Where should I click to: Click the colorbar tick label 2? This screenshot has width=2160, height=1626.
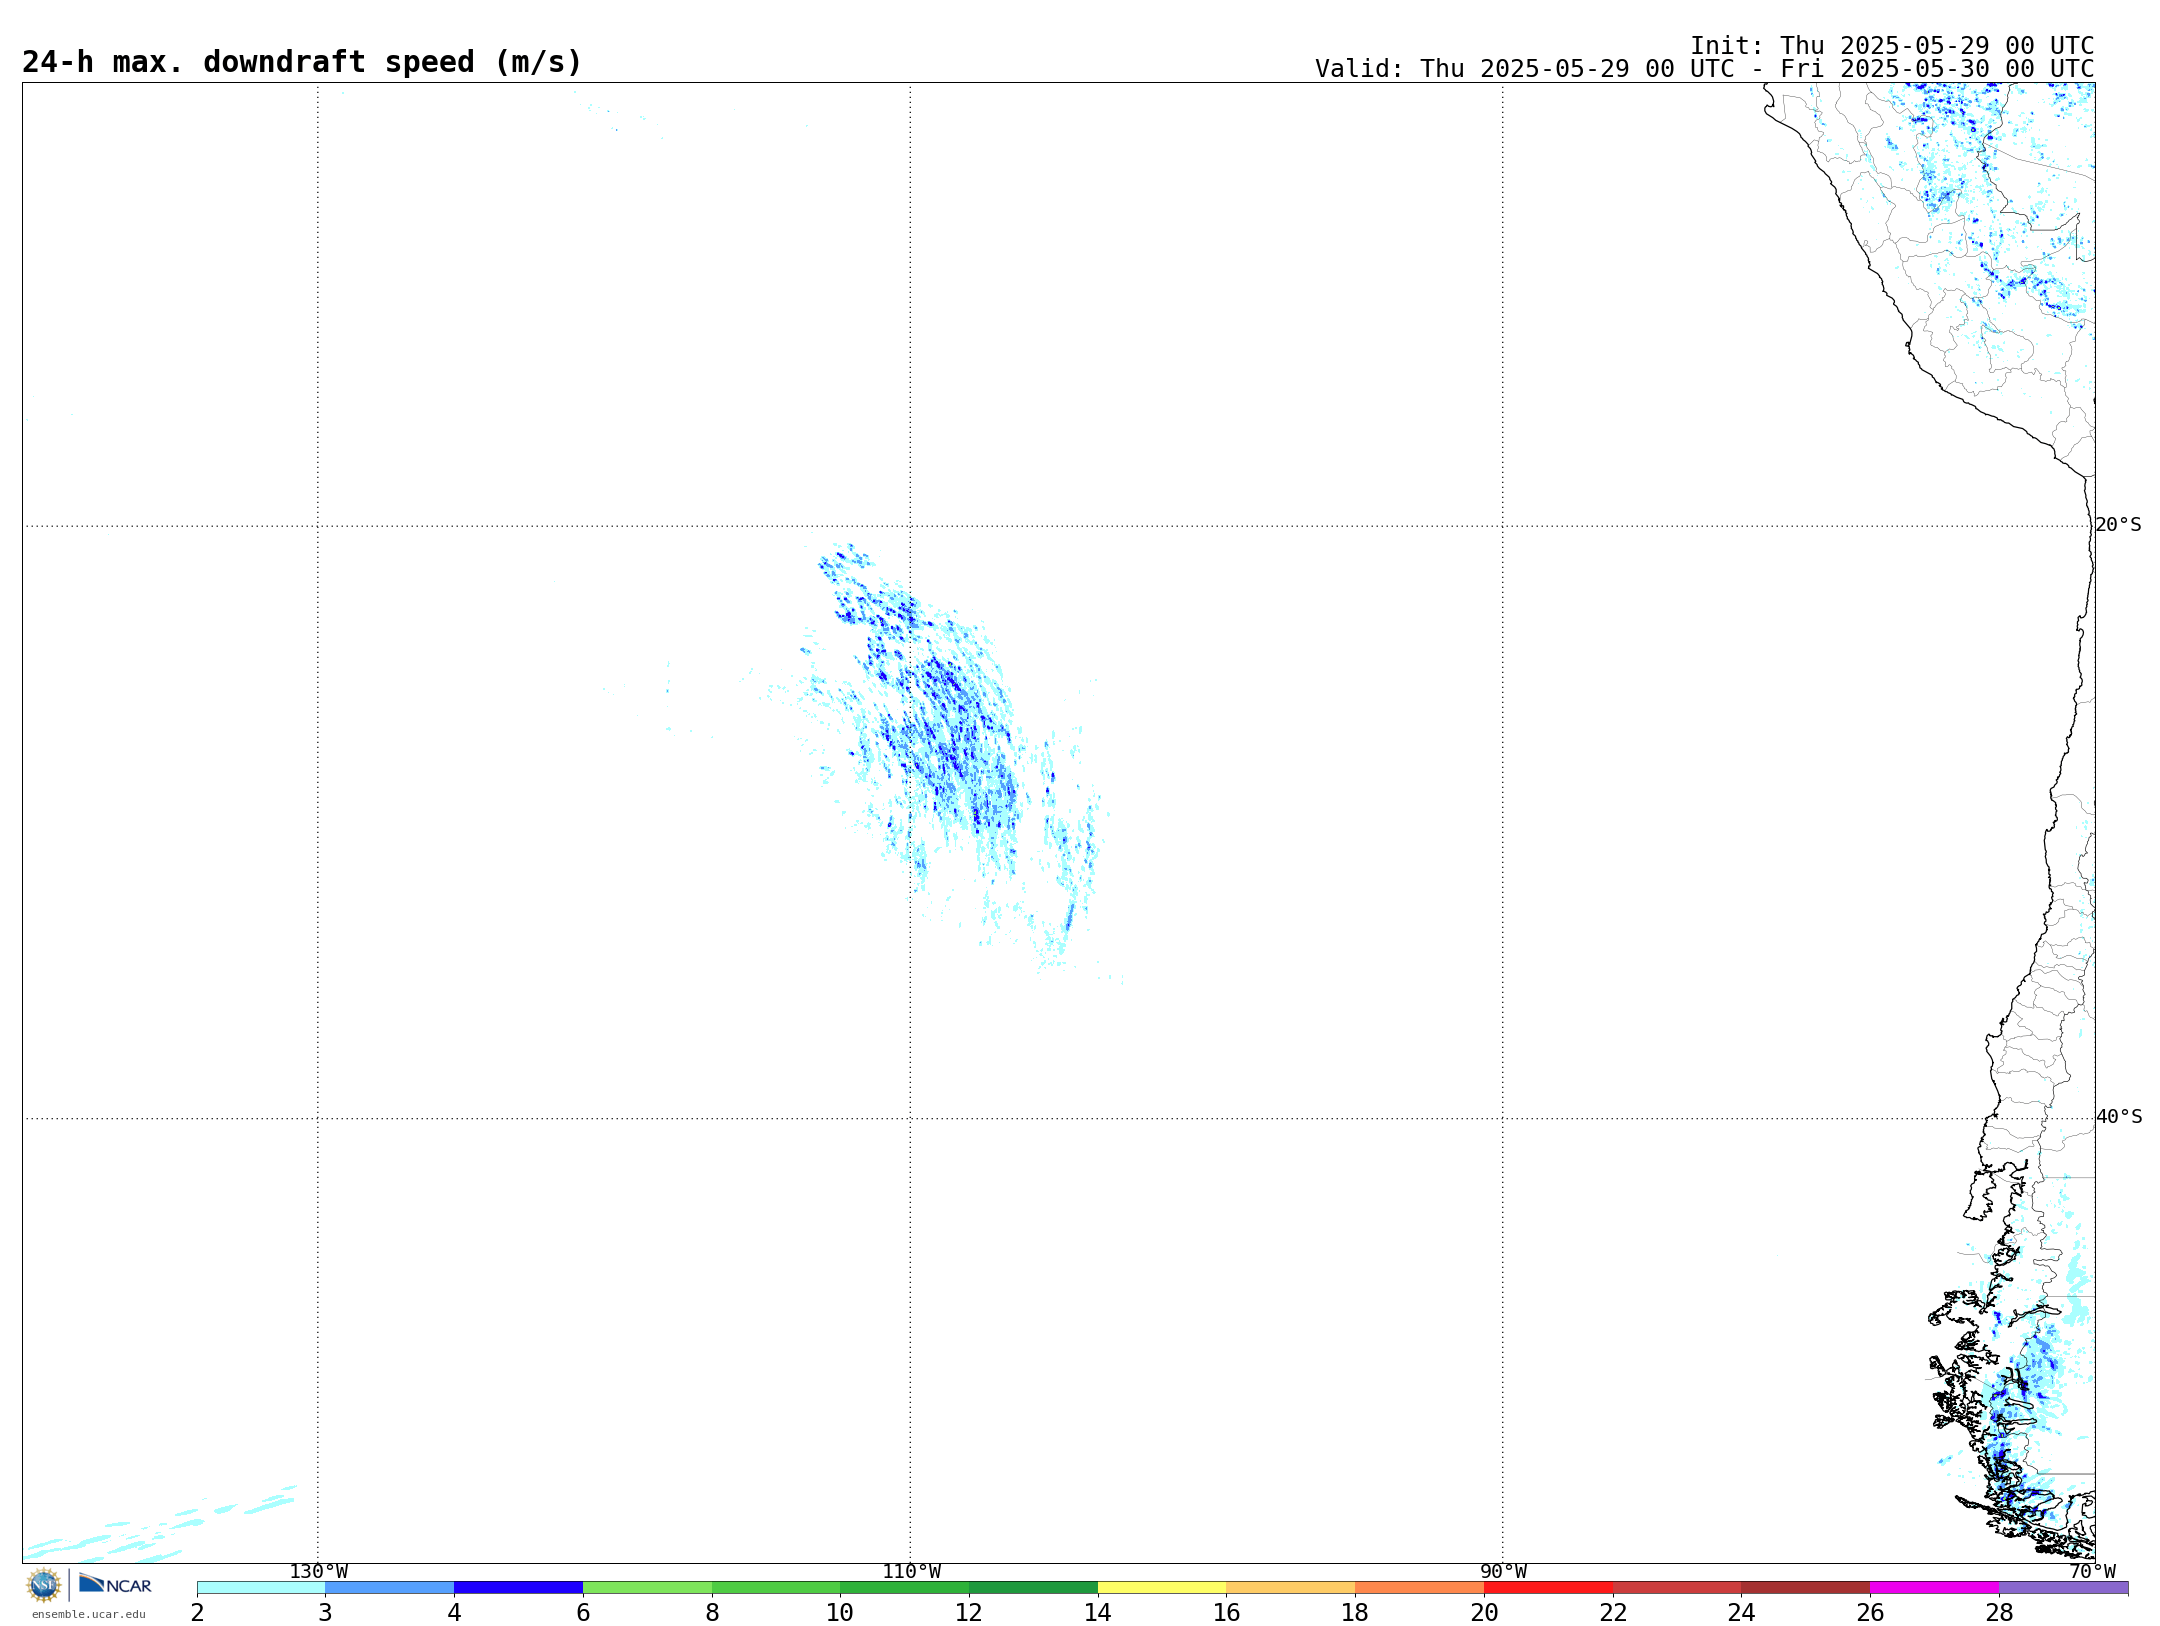pos(197,1612)
